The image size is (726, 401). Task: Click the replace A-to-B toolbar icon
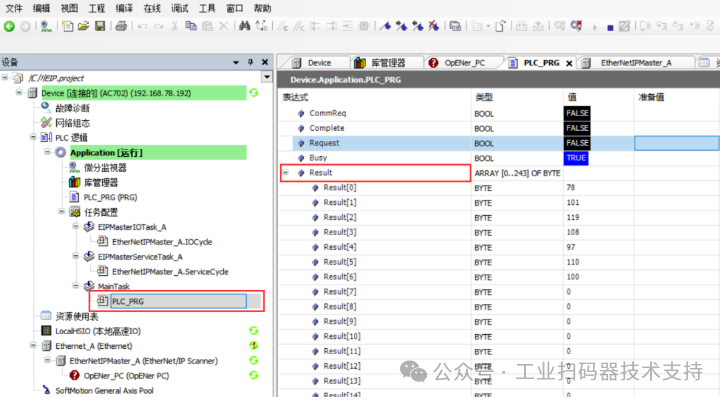click(262, 26)
